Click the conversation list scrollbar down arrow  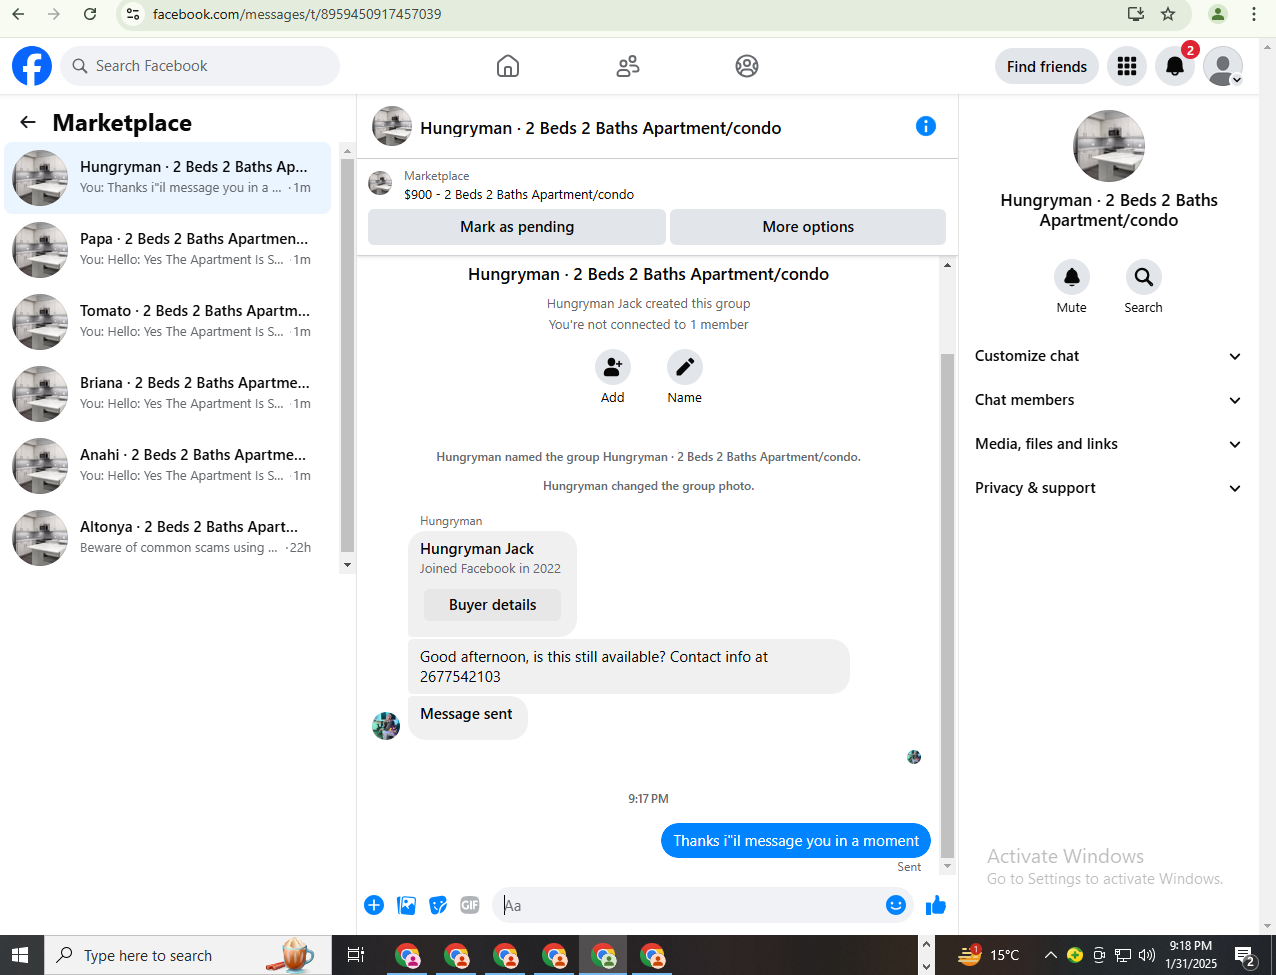[x=347, y=565]
